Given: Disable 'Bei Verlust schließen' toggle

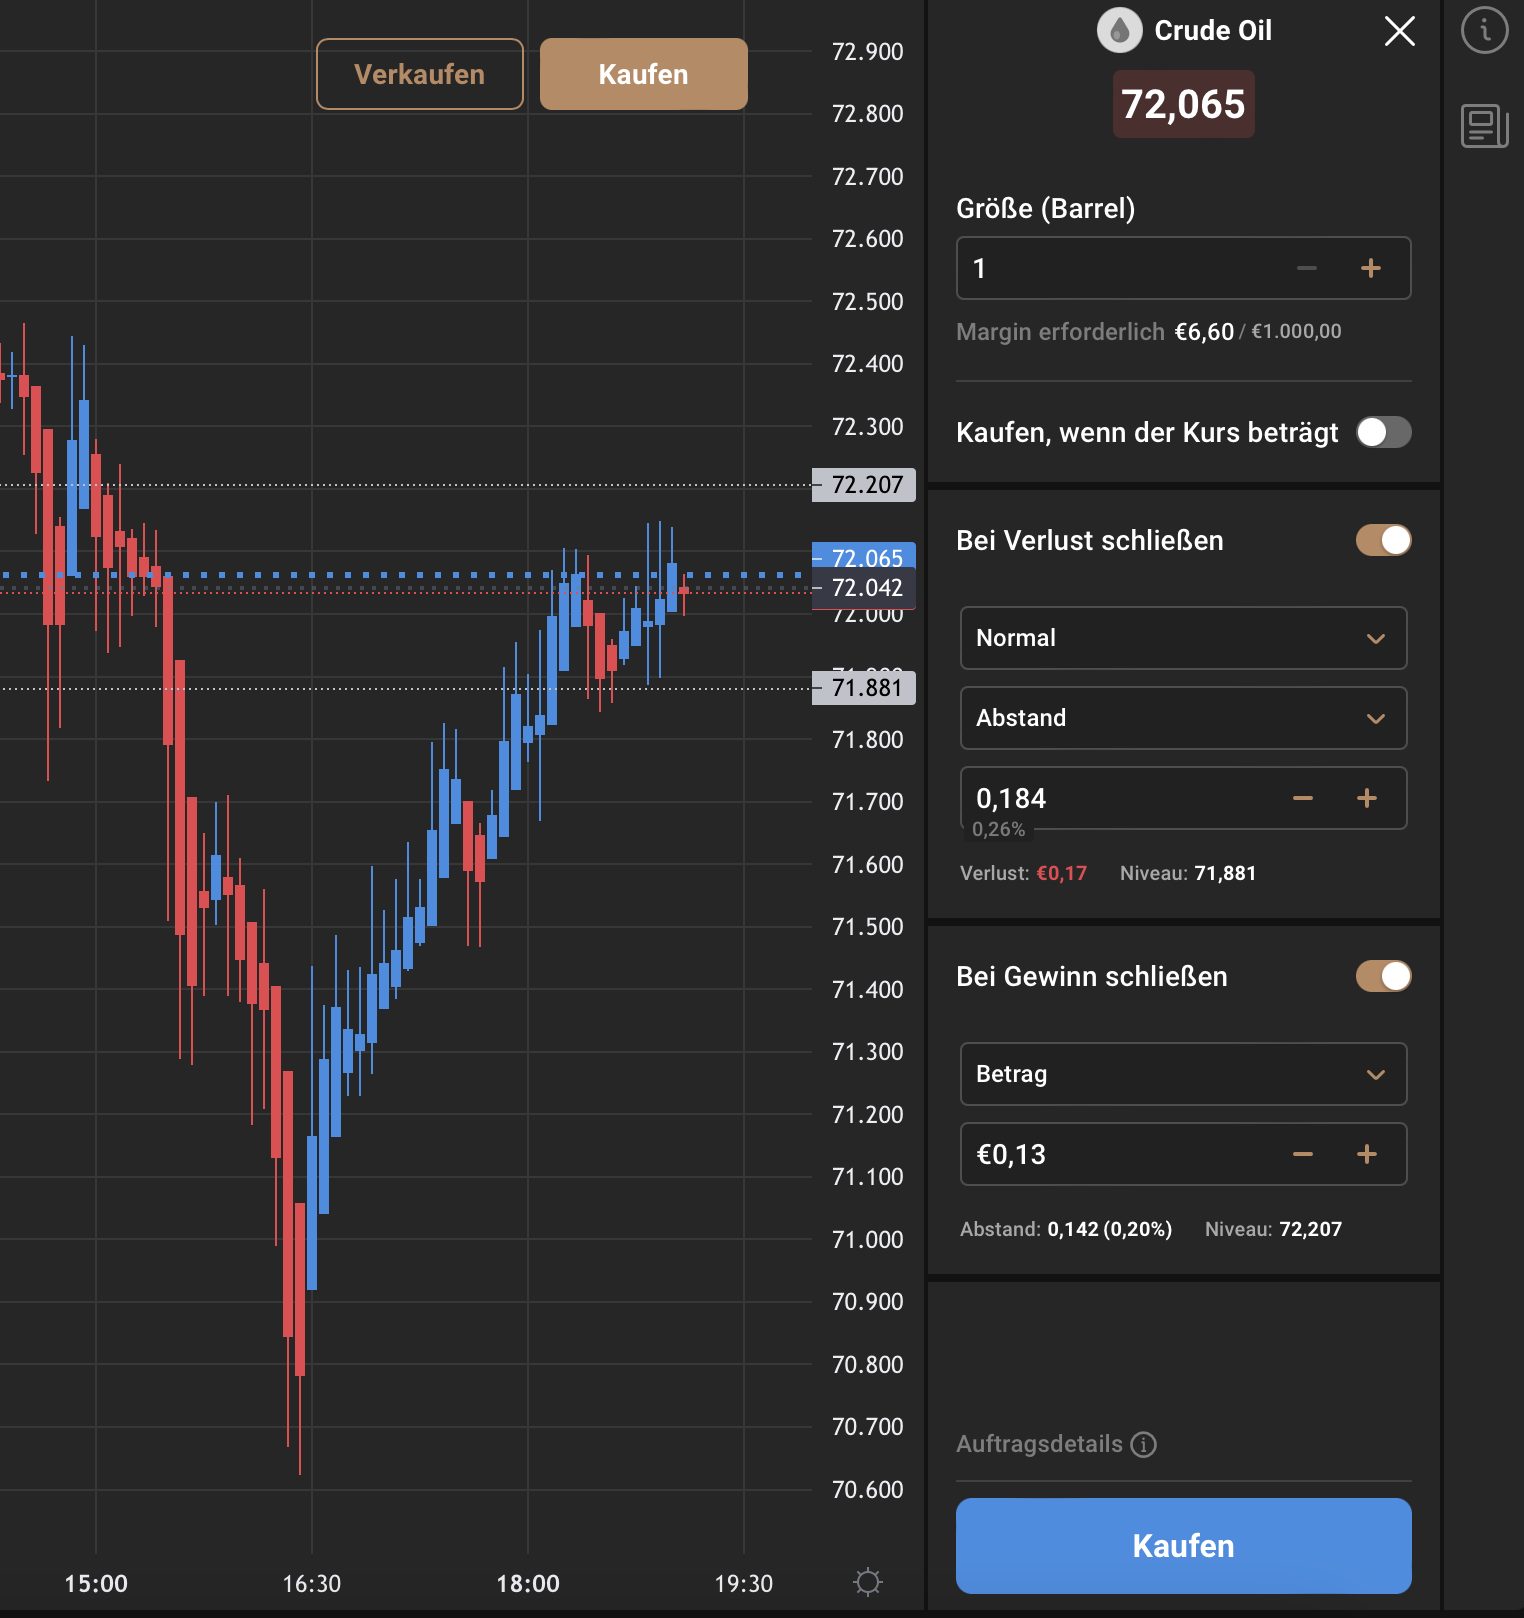Looking at the screenshot, I should 1384,540.
